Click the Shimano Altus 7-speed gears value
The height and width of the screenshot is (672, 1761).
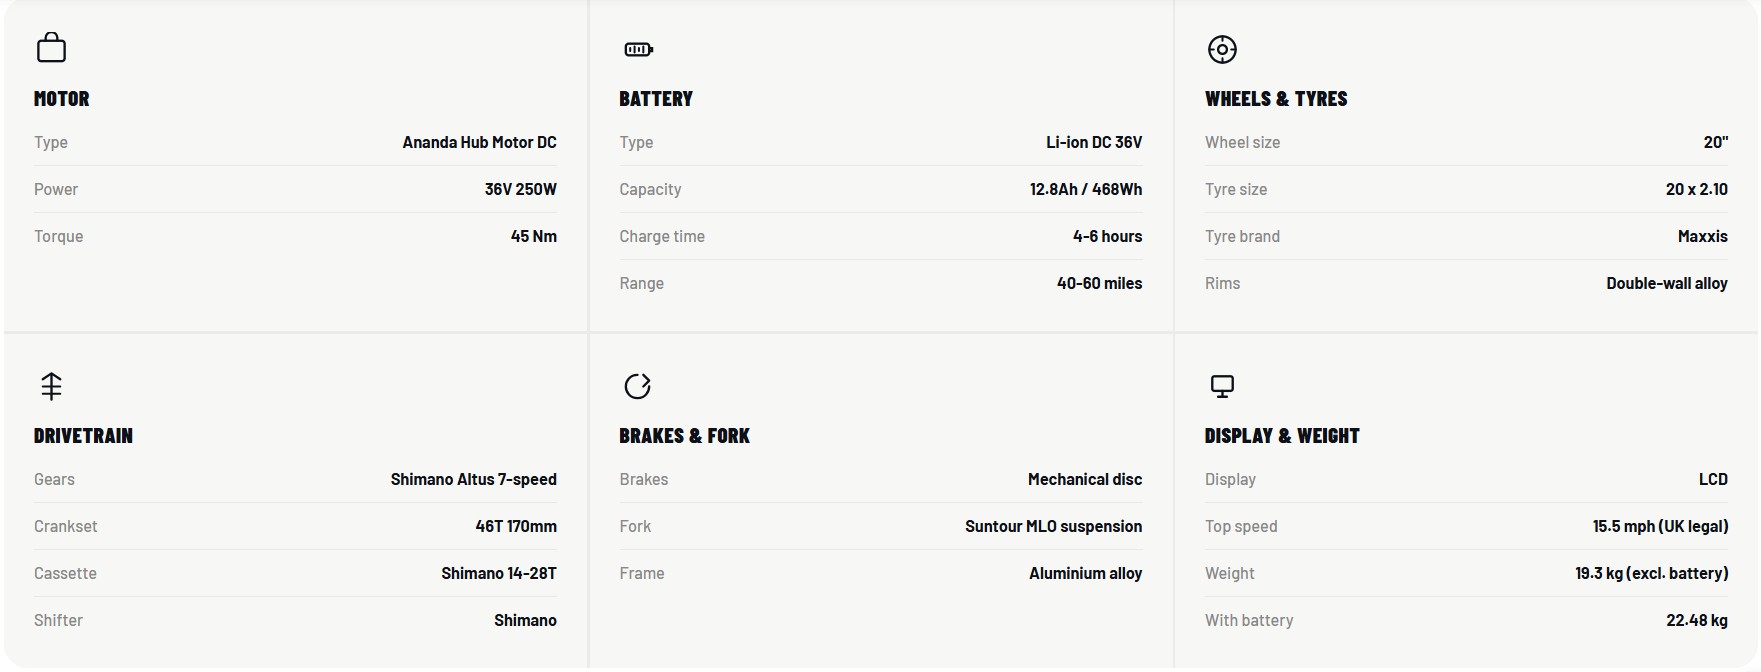click(x=474, y=479)
